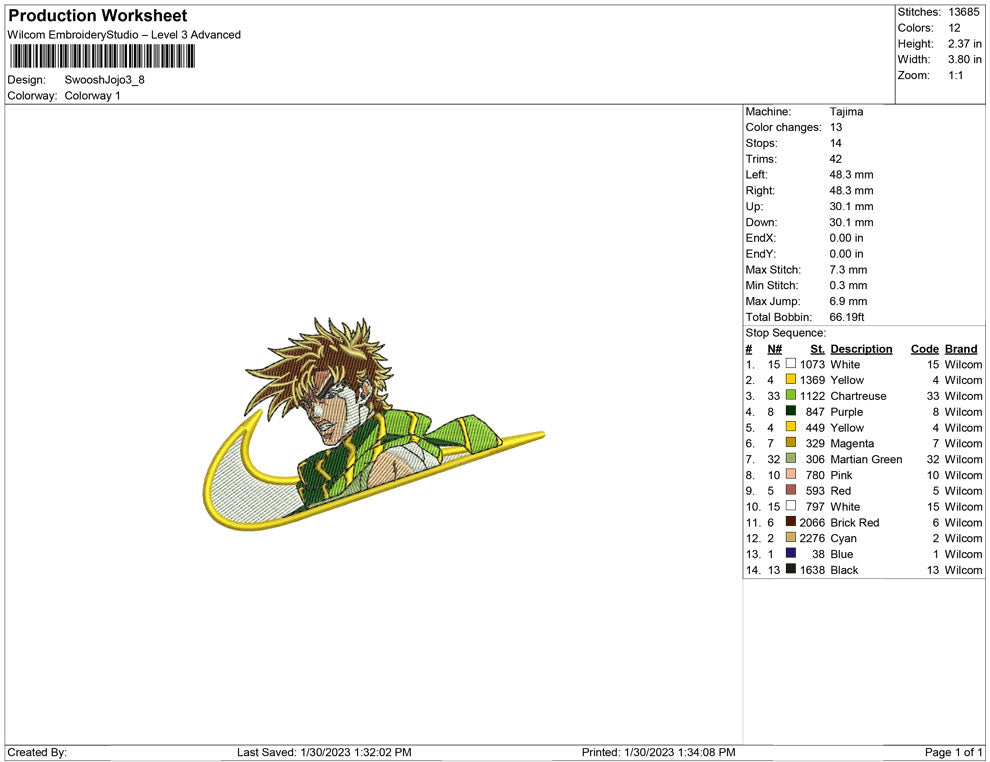Click the Colors value 12
The width and height of the screenshot is (990, 762).
coord(954,28)
